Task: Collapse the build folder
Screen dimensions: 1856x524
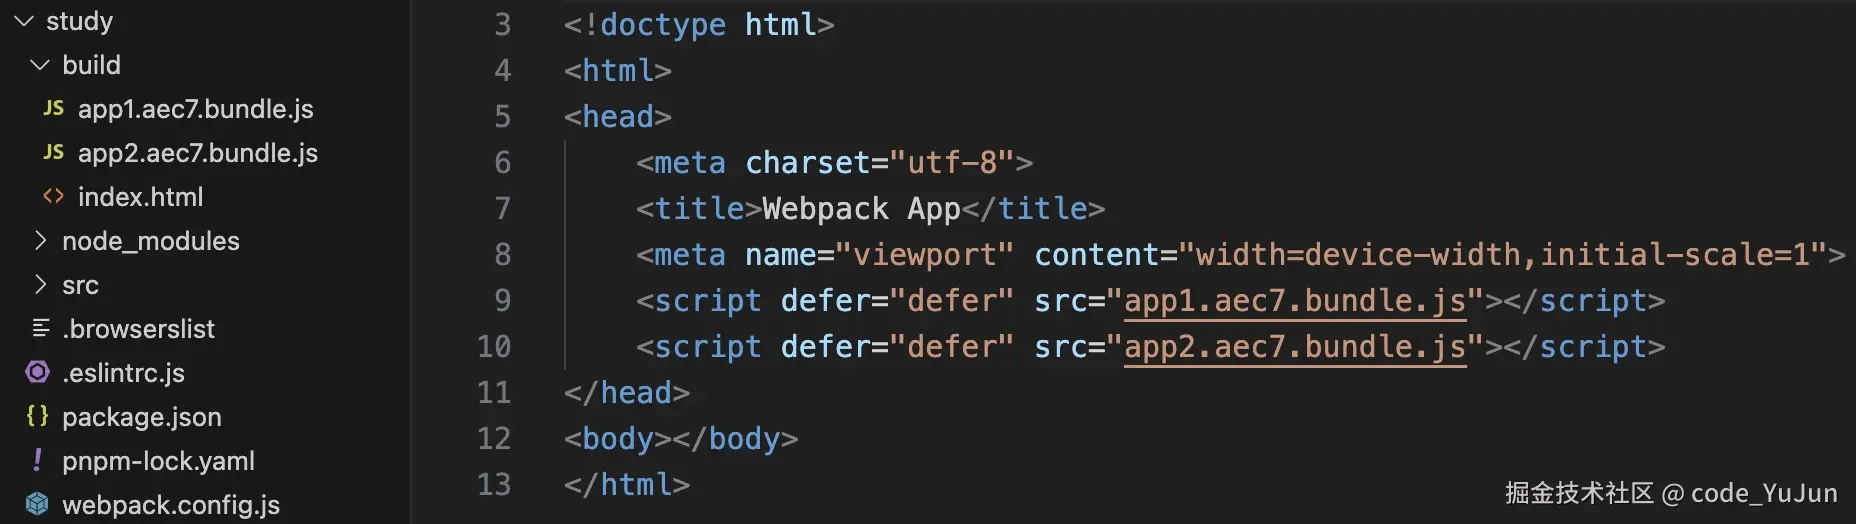Action: [40, 65]
